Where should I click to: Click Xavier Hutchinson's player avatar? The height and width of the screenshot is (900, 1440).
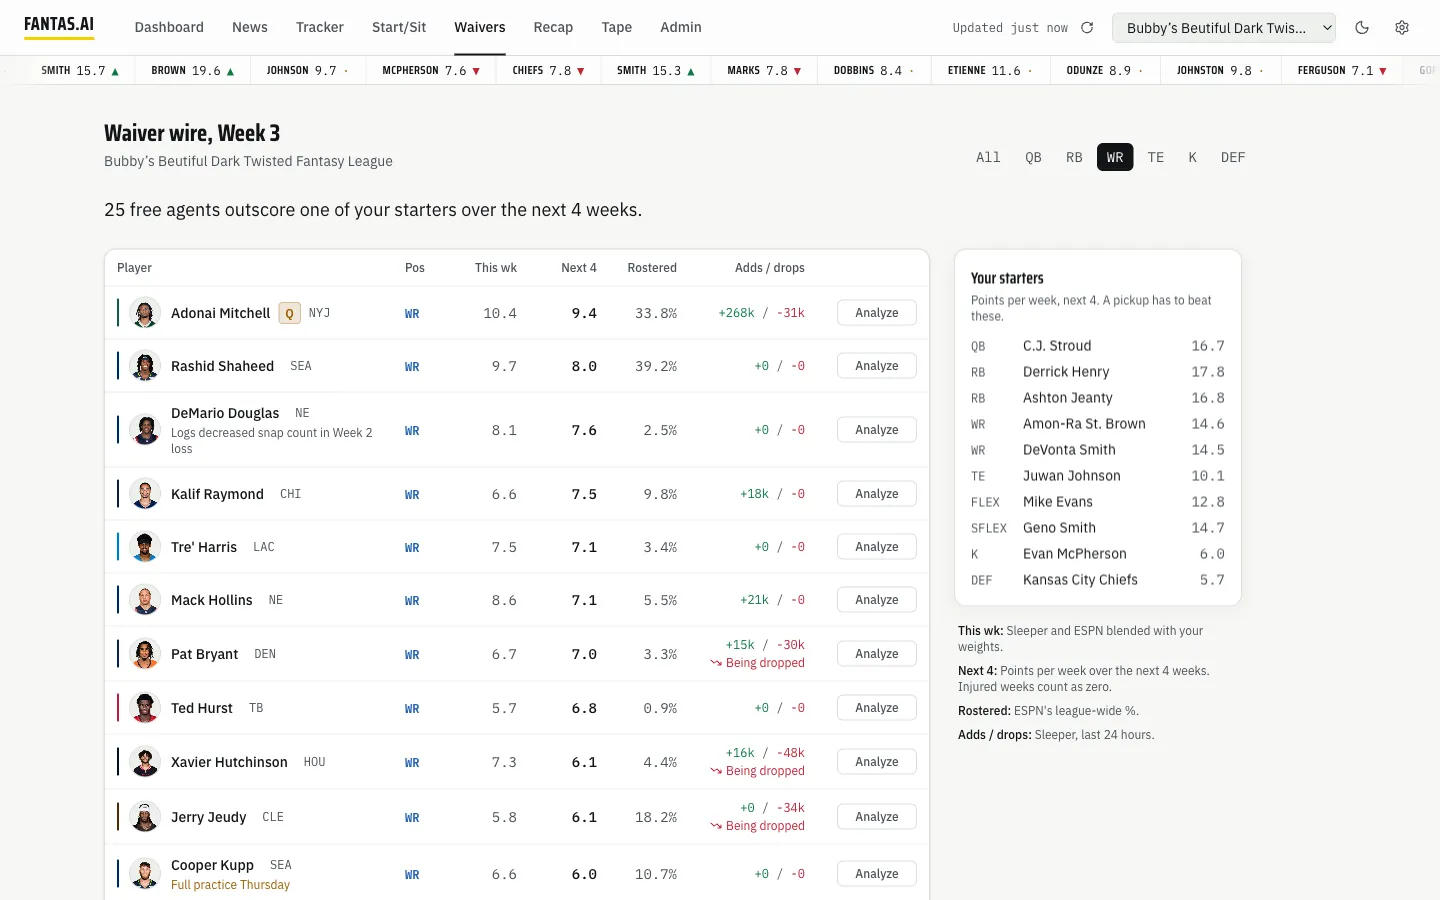(x=145, y=762)
